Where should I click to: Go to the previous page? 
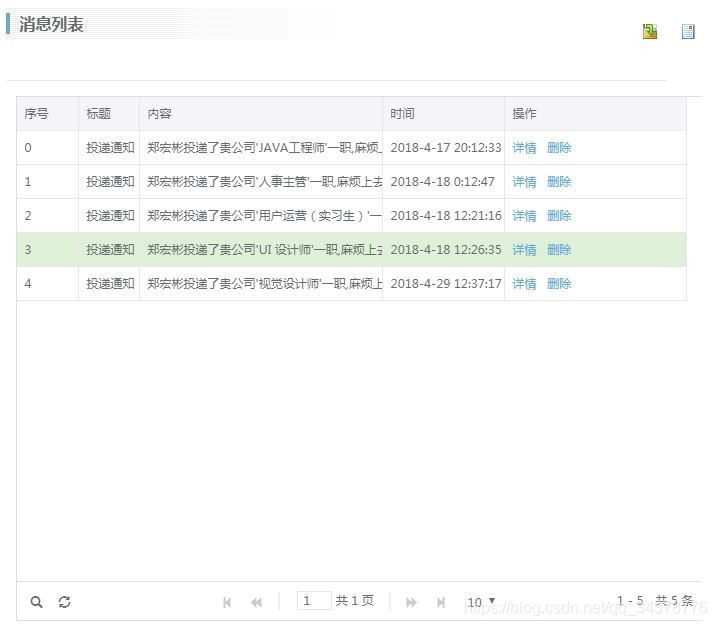pyautogui.click(x=257, y=602)
